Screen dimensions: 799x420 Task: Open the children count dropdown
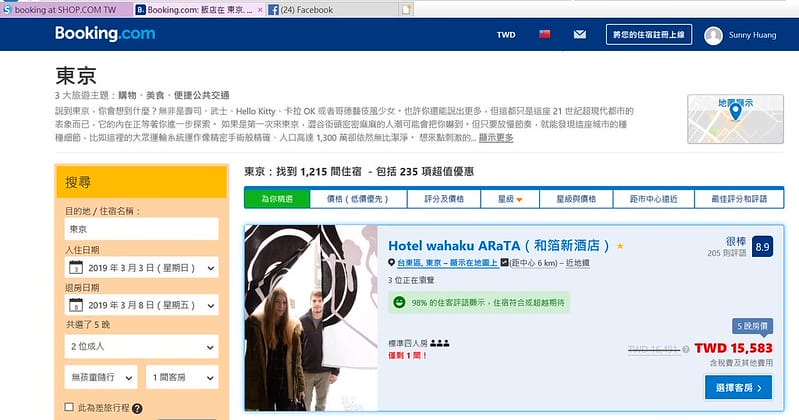[x=101, y=377]
